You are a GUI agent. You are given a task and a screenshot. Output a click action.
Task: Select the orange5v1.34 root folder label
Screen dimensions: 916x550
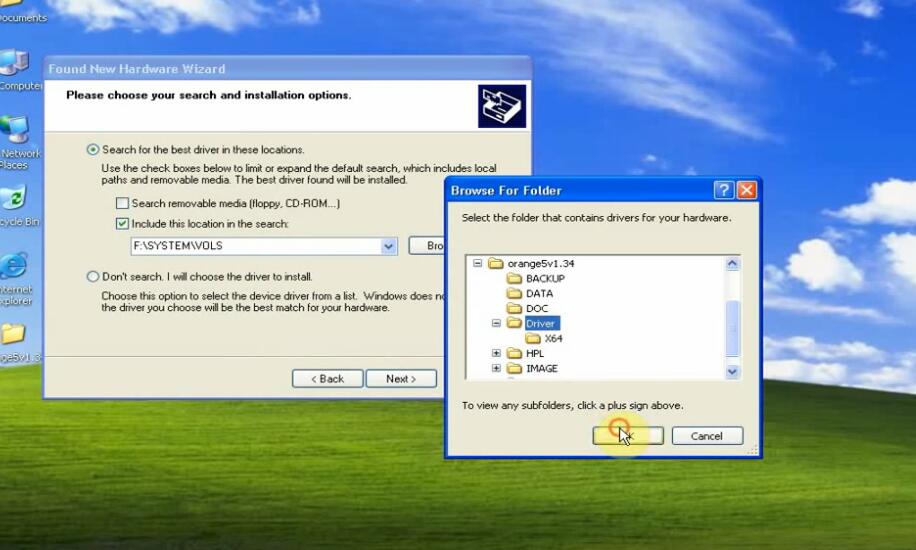541,264
